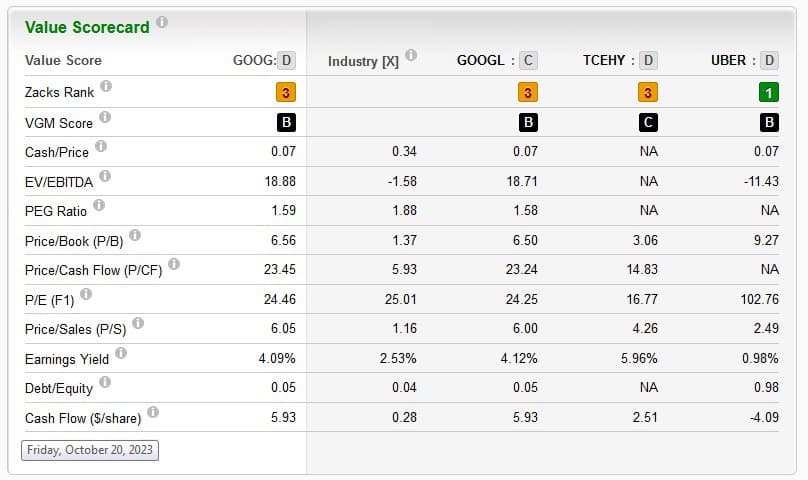
Task: Click Price/Cash Flow (P/CF) info icon
Action: coord(174,265)
